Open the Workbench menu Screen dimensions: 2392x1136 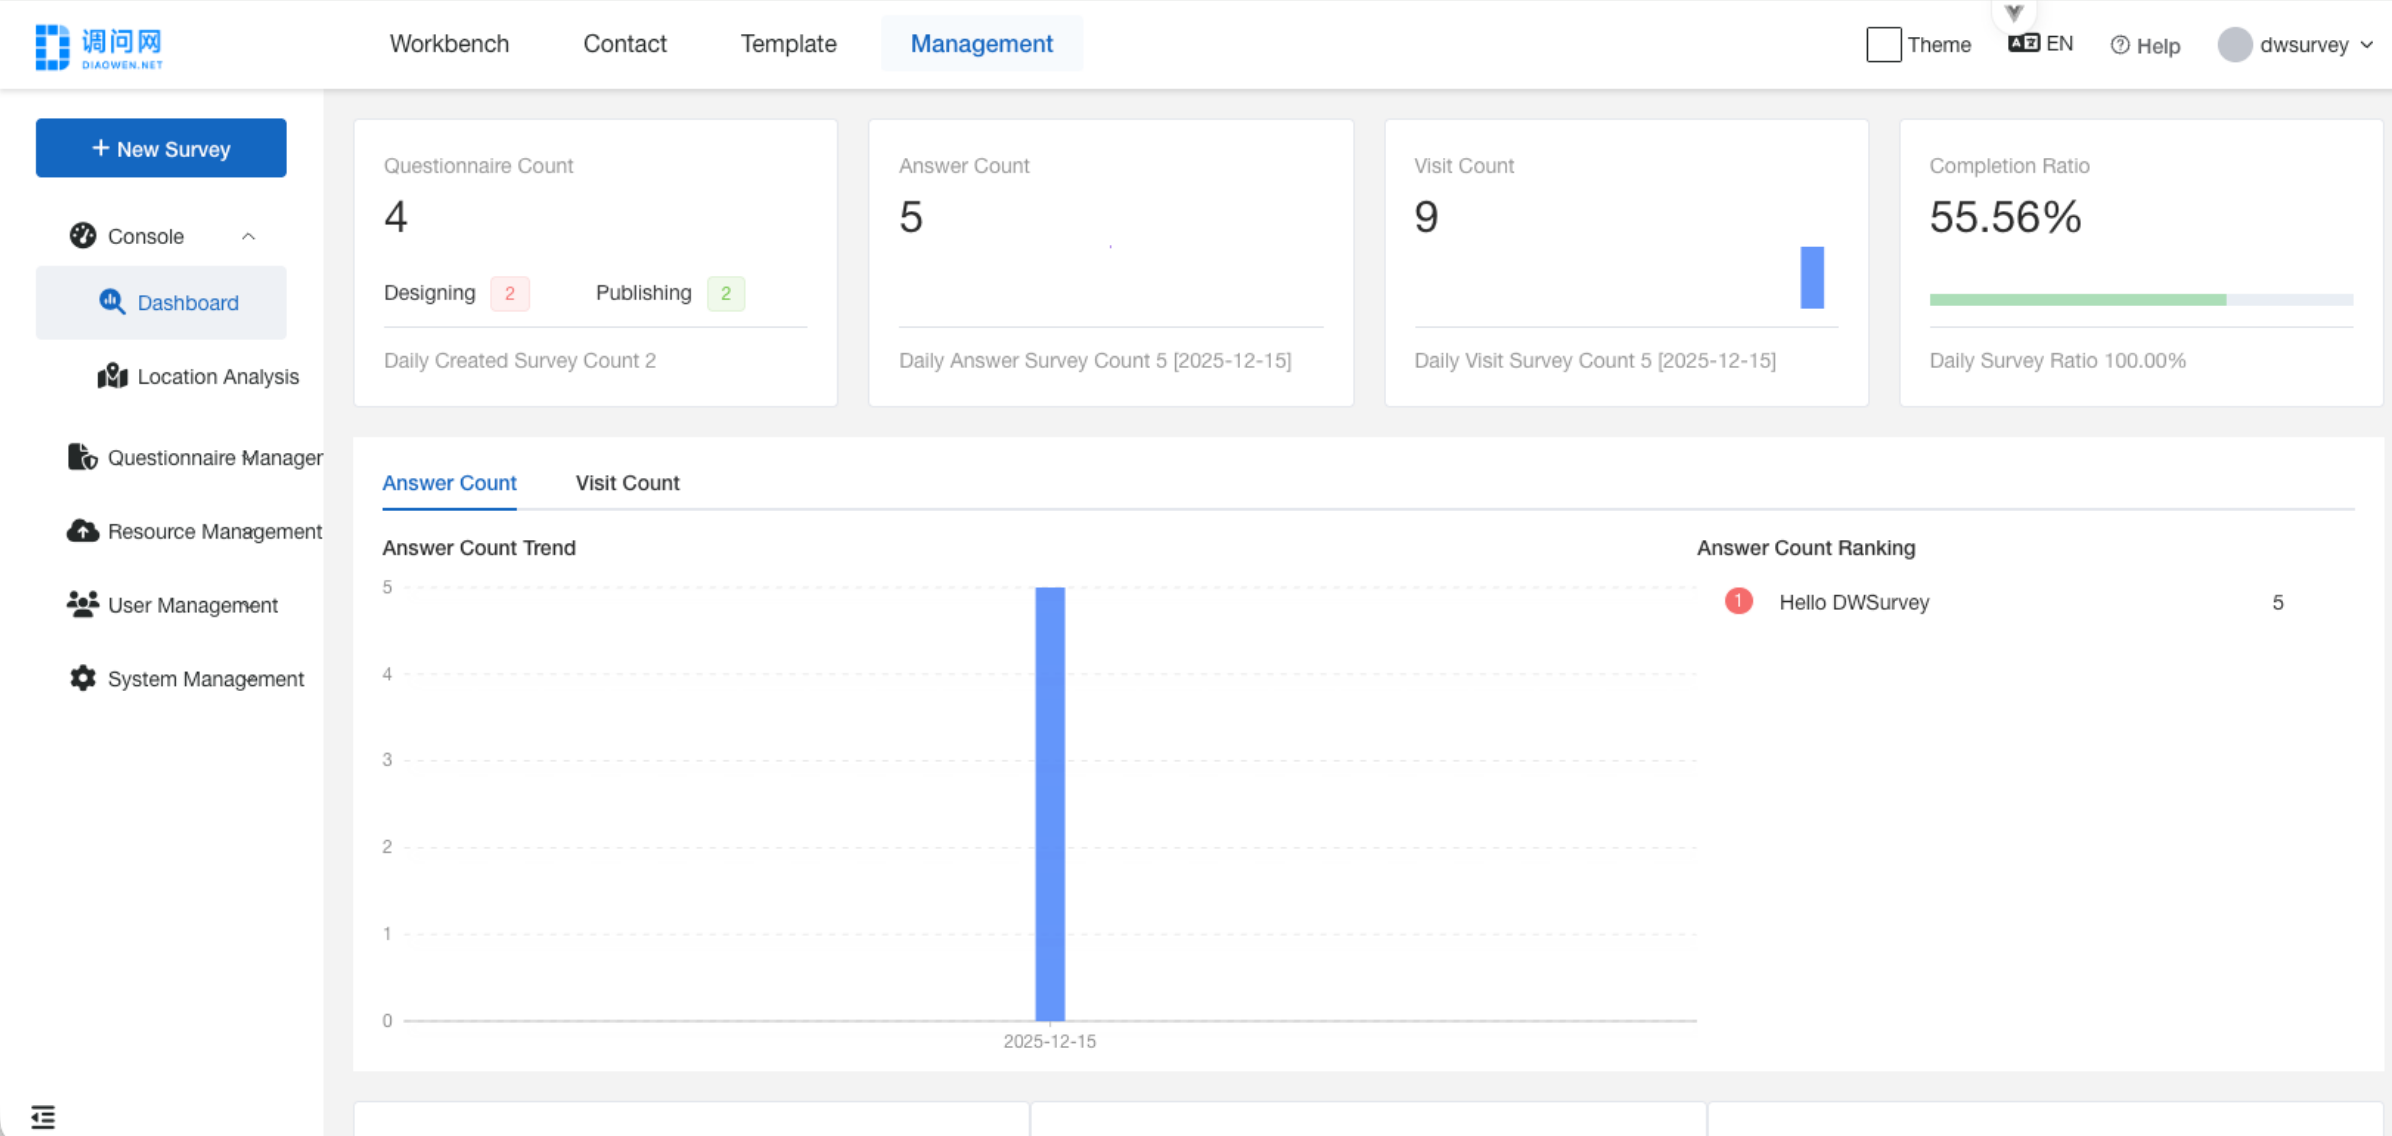449,44
